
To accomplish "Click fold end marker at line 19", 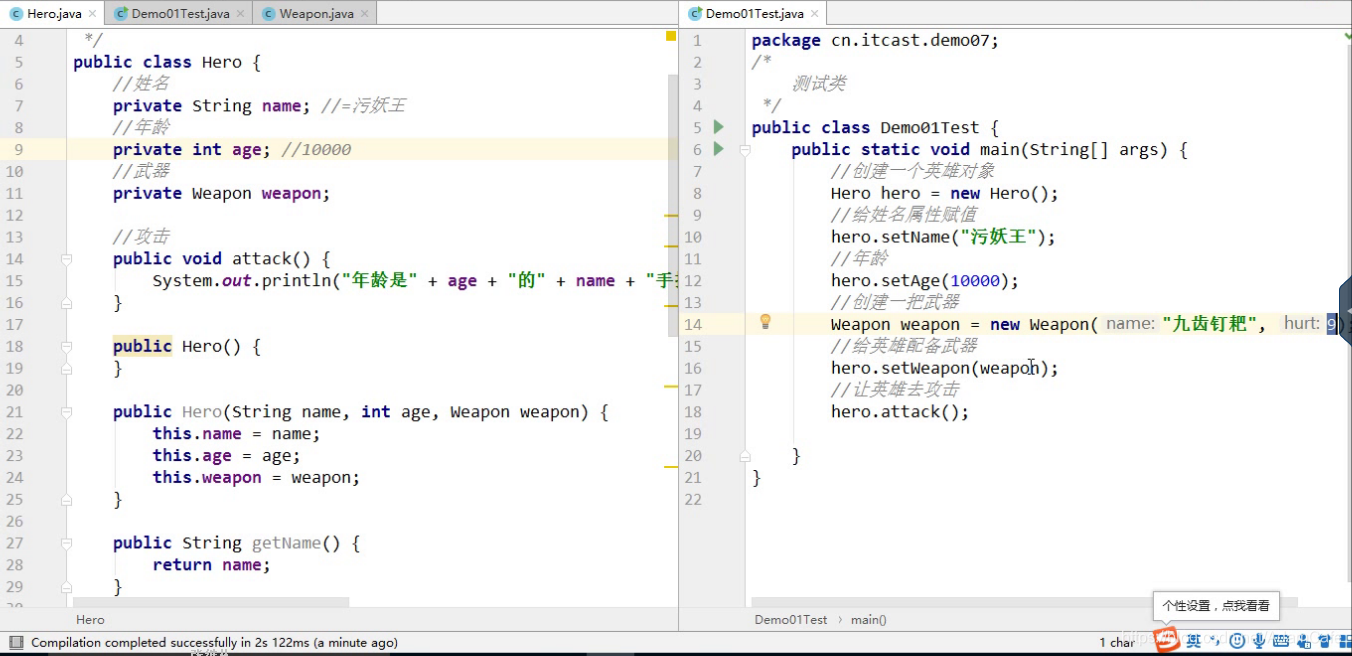I will click(x=66, y=368).
